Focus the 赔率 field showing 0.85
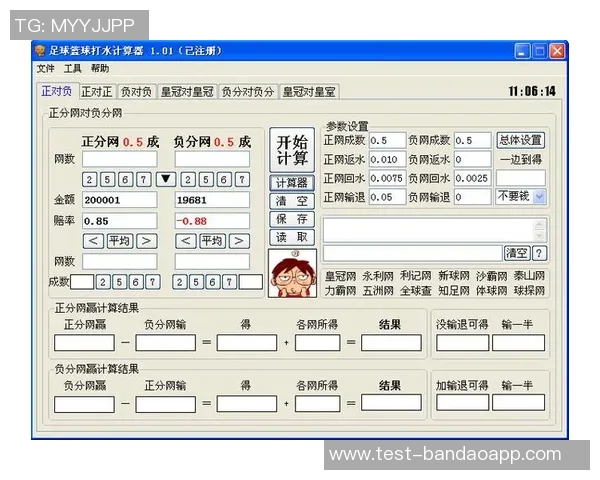 tap(120, 221)
